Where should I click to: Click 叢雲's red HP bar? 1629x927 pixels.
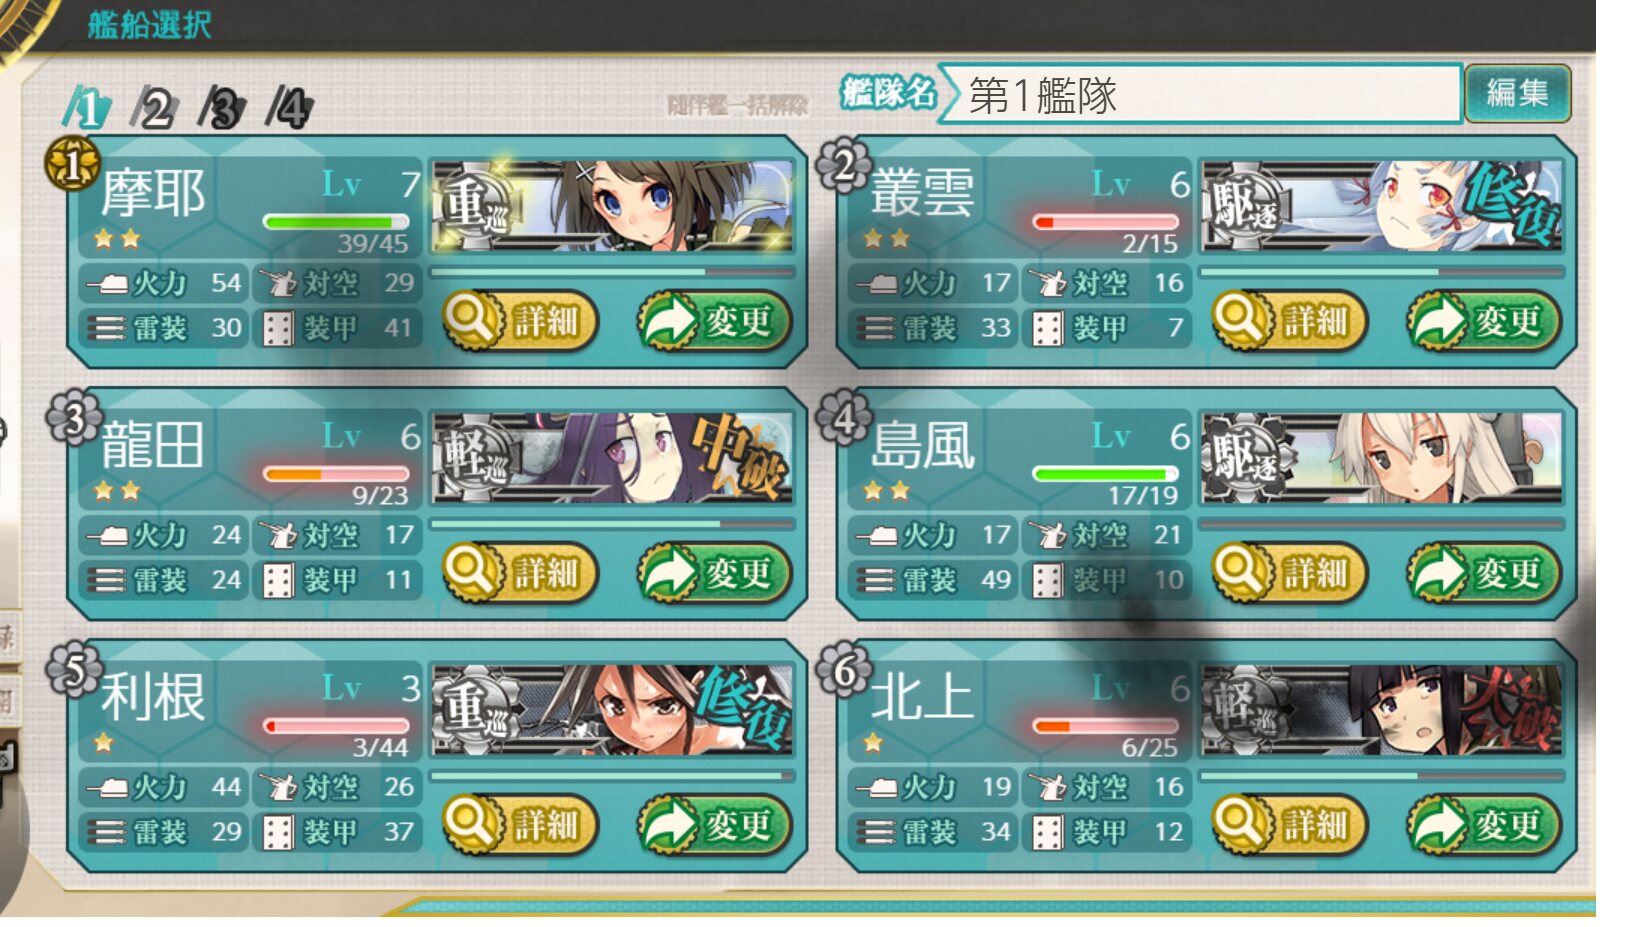click(x=1106, y=221)
